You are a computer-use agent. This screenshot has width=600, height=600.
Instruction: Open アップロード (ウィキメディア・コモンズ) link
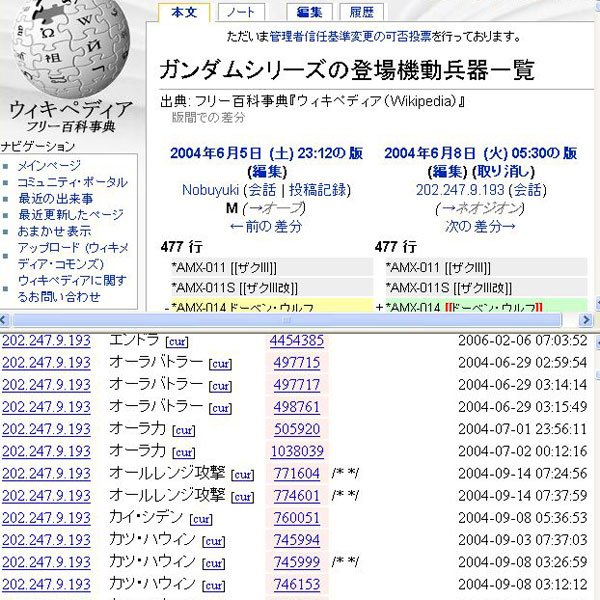coord(73,256)
